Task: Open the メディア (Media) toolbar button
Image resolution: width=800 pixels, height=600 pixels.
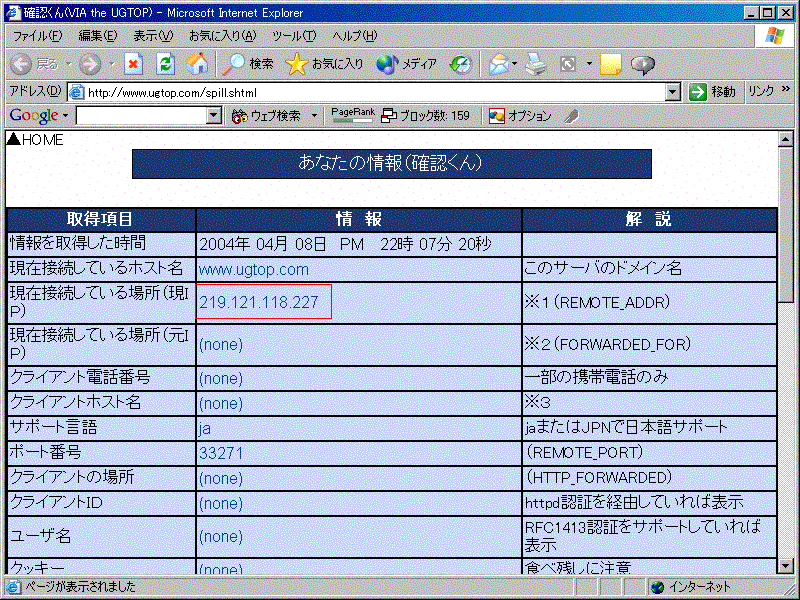Action: tap(407, 64)
